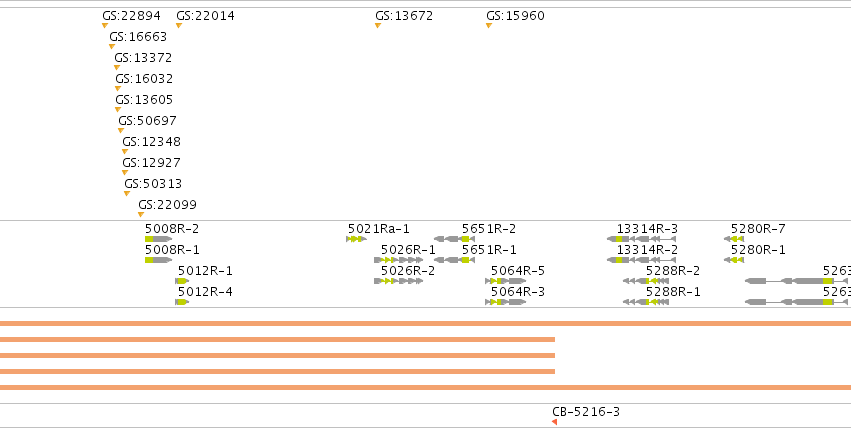Click the 13314R-3 transcript glyph
This screenshot has width=851, height=428.
tap(642, 239)
